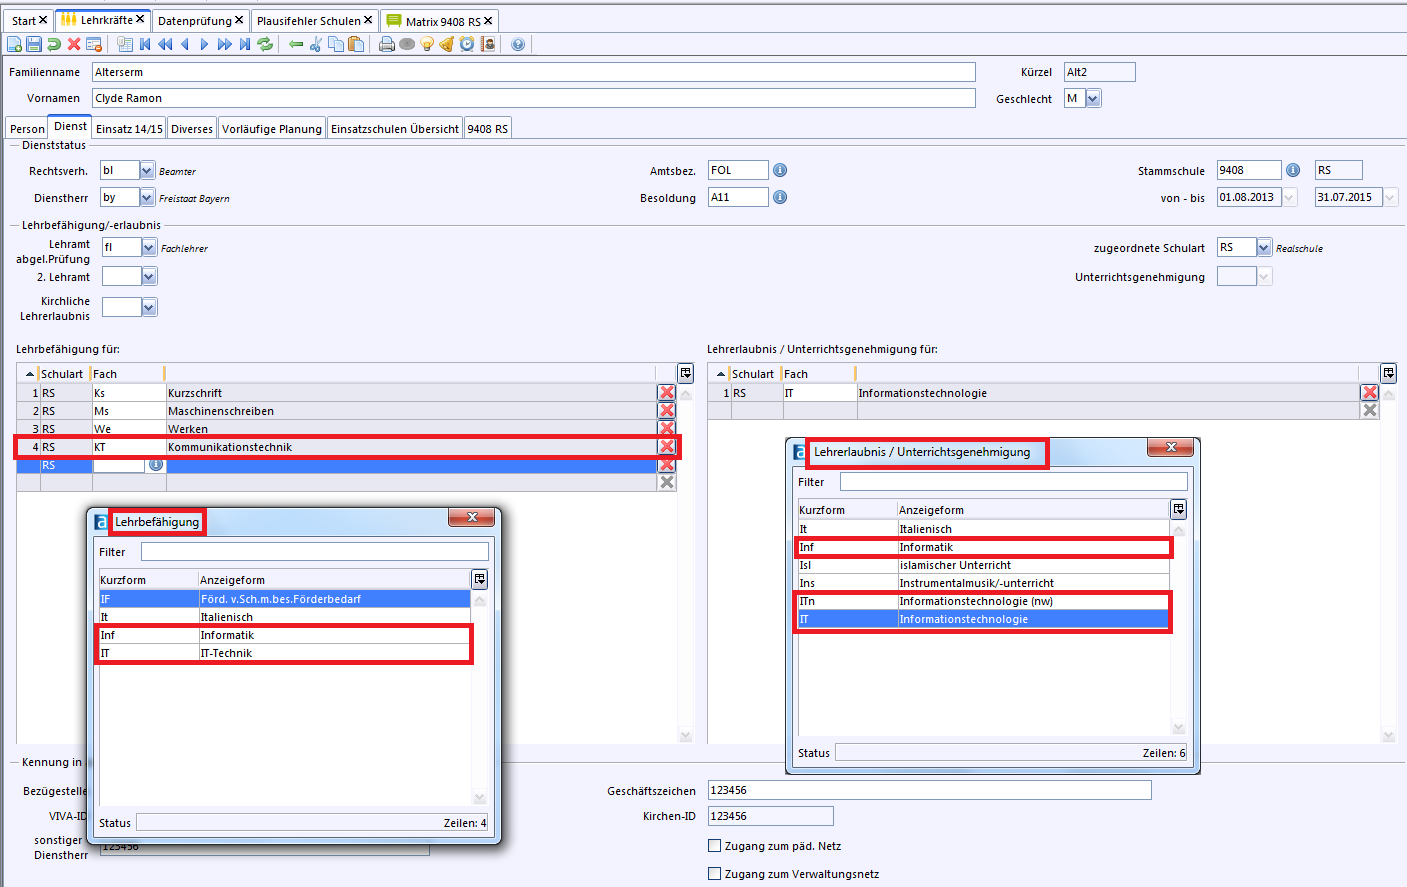Create a new record with toolbar icon

click(x=14, y=44)
